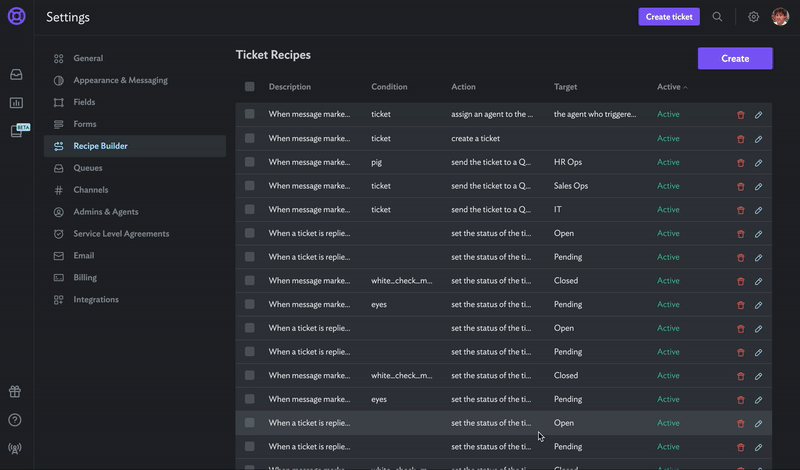Open the user avatar menu
Image resolution: width=800 pixels, height=470 pixels.
780,17
